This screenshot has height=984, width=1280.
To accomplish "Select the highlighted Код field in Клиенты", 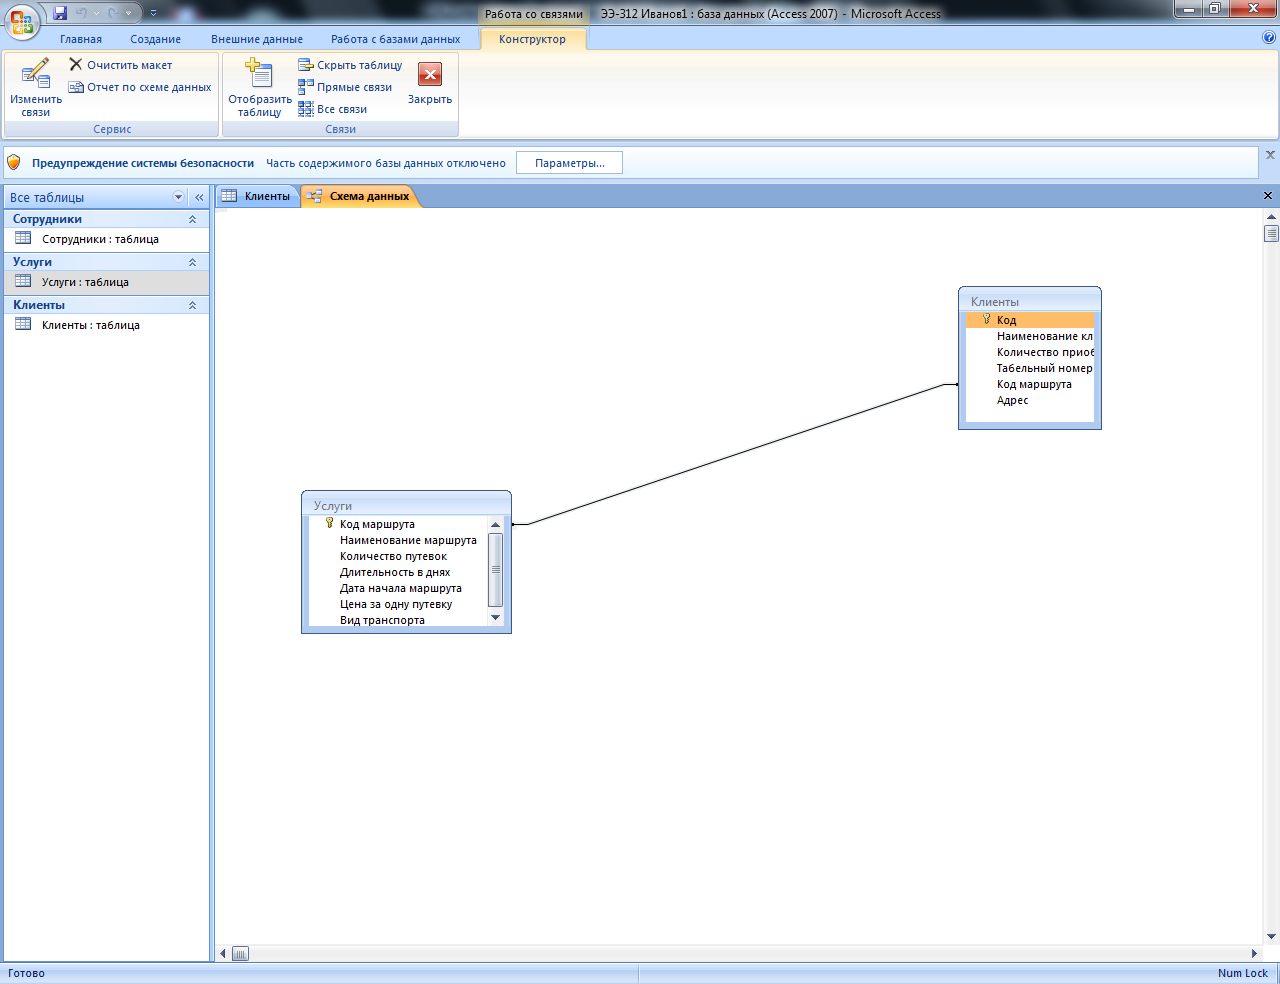I will tap(1030, 320).
